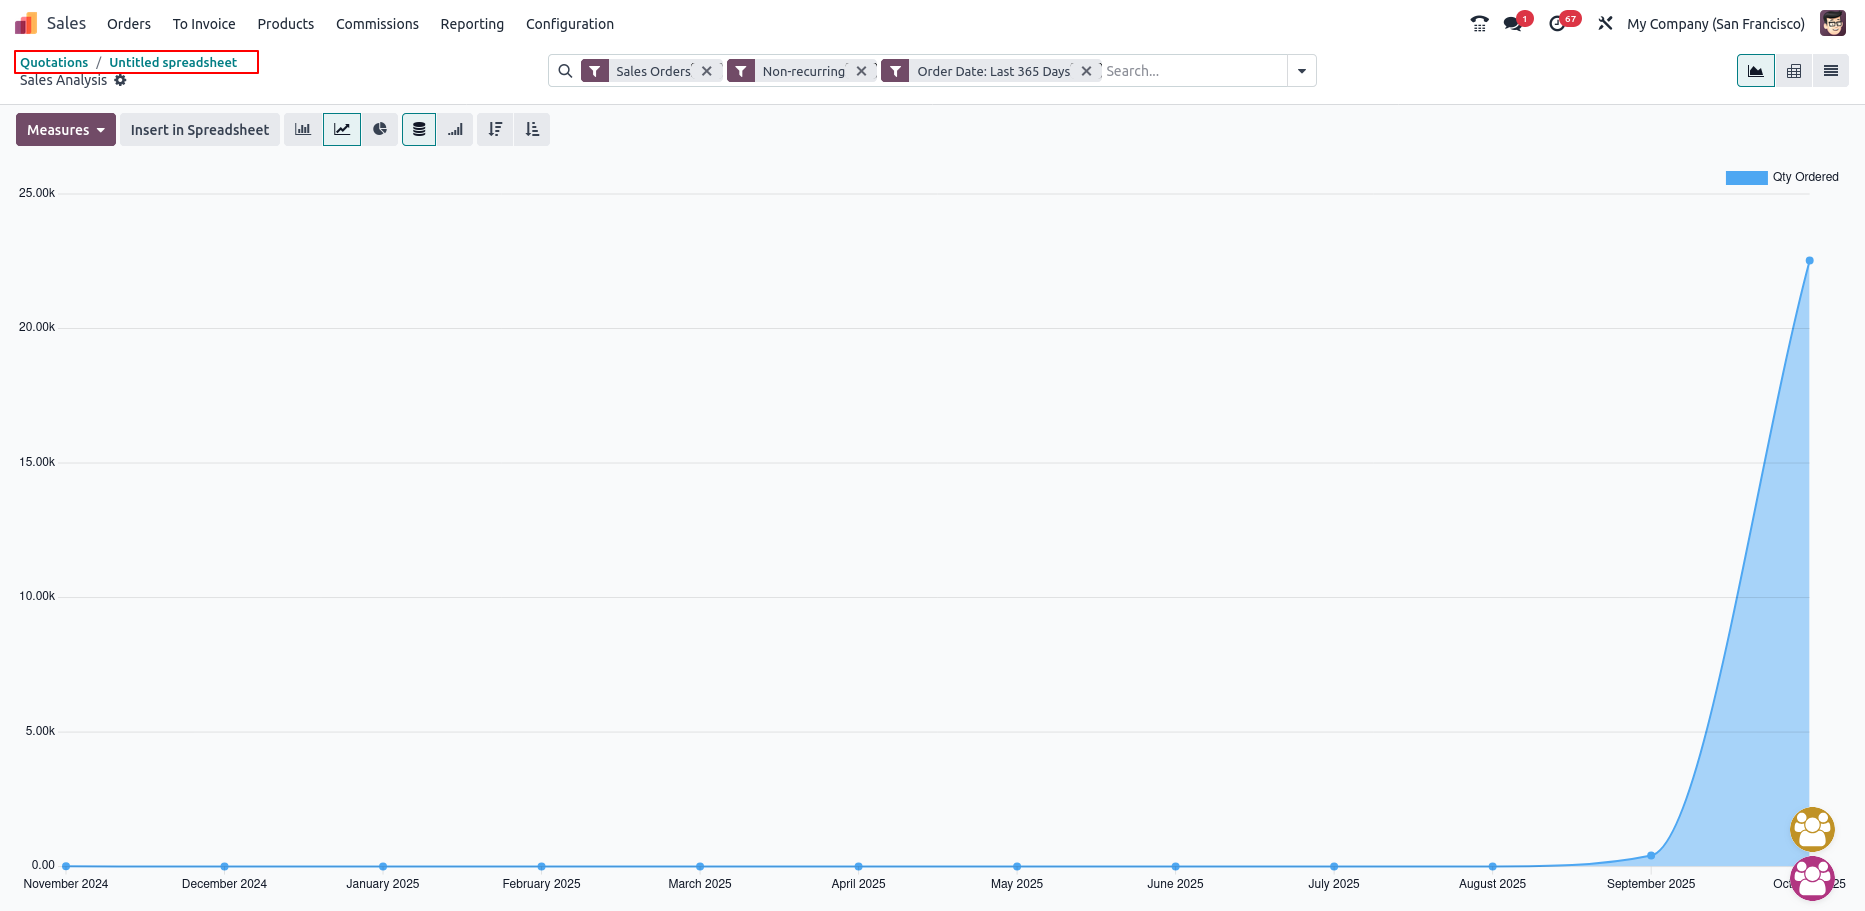Toggle cumulative chart mode
Screen dimensions: 1865x911
(456, 130)
